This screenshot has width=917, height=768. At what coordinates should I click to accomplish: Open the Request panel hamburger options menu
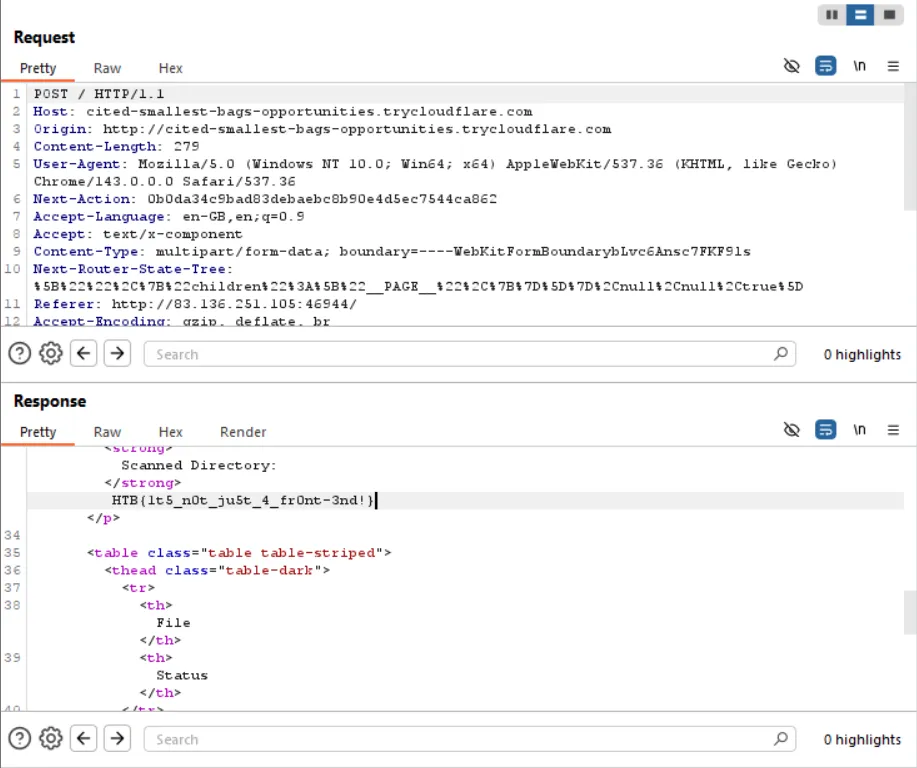[x=893, y=67]
